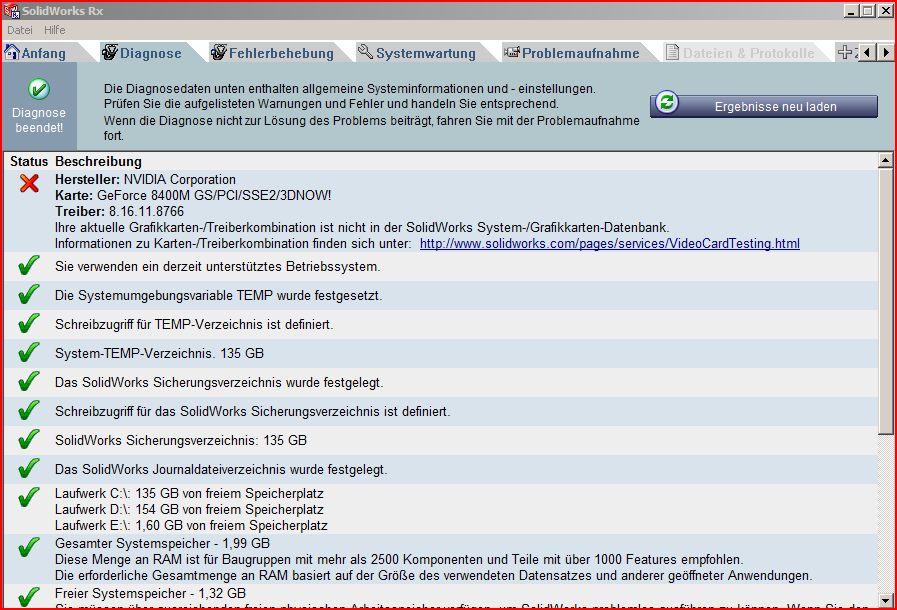Click the icon beside Fehlerbehebung
The height and width of the screenshot is (610, 897).
219,52
